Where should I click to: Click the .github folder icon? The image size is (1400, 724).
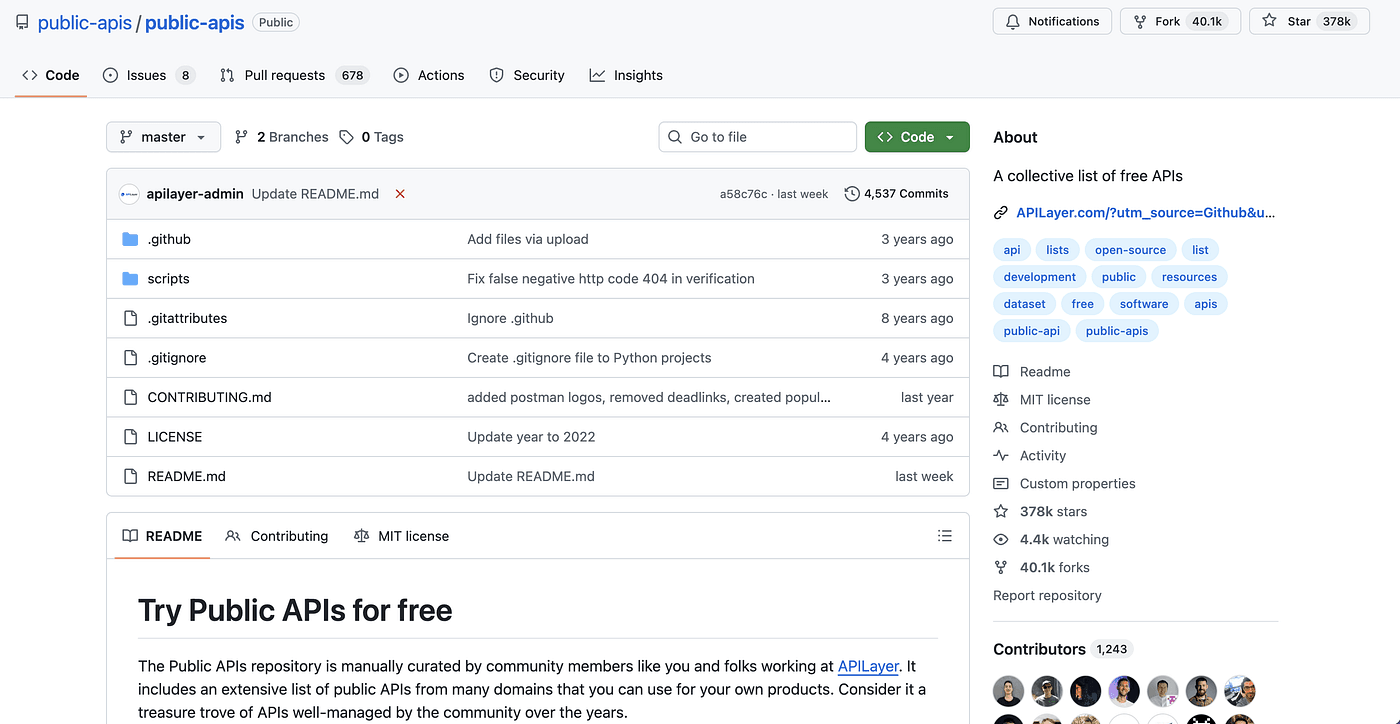pos(130,239)
